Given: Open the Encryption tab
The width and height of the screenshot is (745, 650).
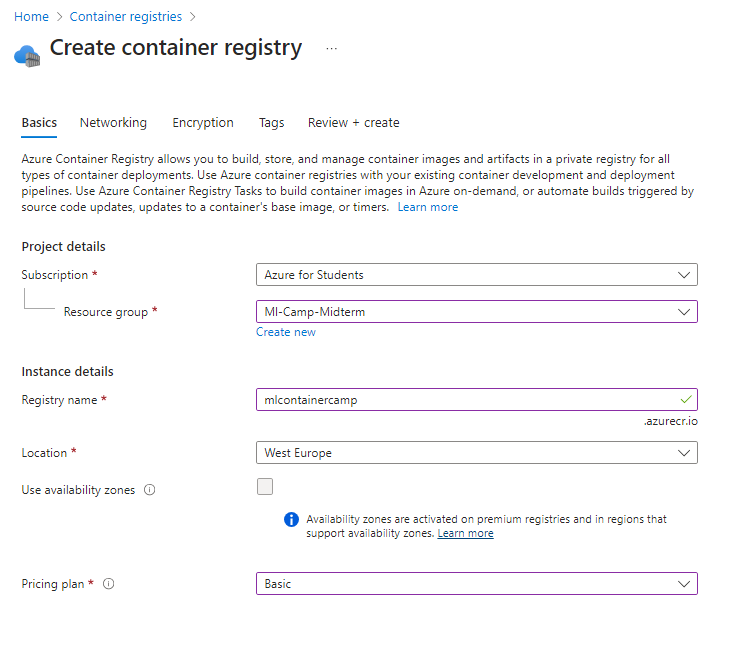Looking at the screenshot, I should click(203, 123).
